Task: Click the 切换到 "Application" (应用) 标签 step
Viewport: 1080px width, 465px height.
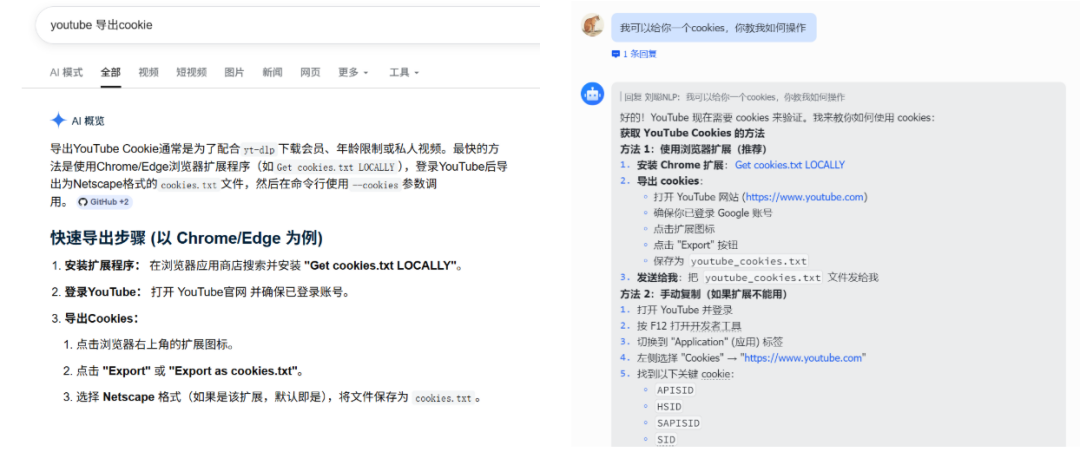Action: tap(708, 342)
